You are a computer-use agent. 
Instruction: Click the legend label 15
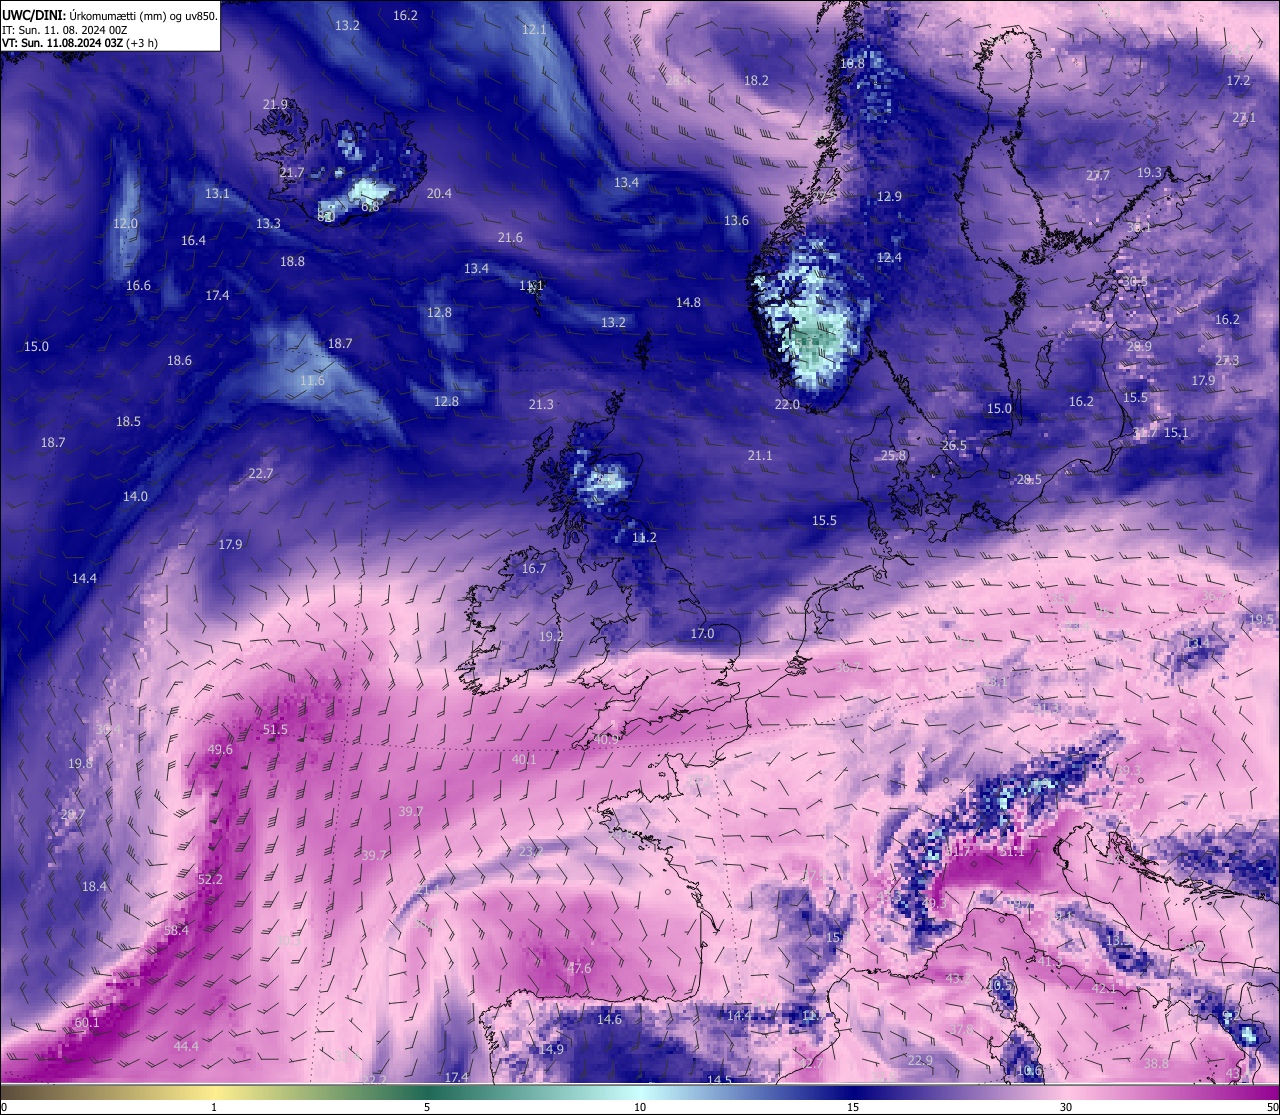pos(853,1107)
